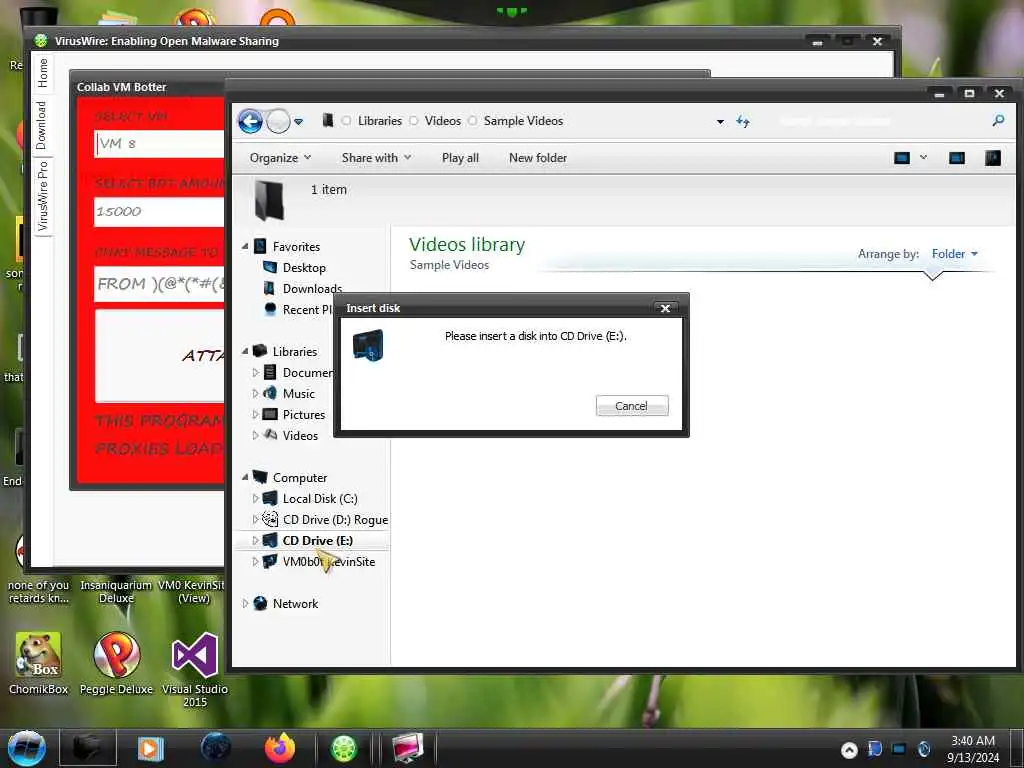Click the Sample Videos breadcrumb

tap(523, 121)
